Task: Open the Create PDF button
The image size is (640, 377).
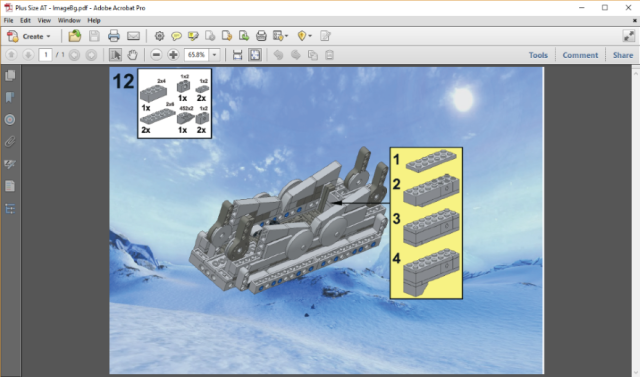Action: (29, 36)
